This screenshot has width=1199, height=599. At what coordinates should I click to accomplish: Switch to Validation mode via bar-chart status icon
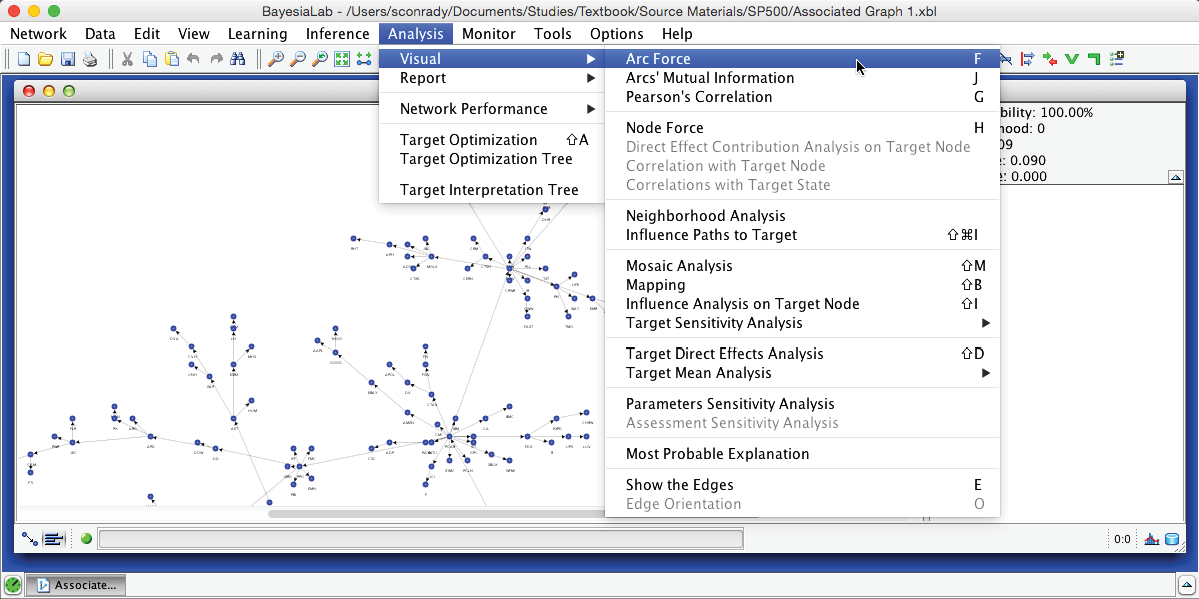click(x=1151, y=539)
